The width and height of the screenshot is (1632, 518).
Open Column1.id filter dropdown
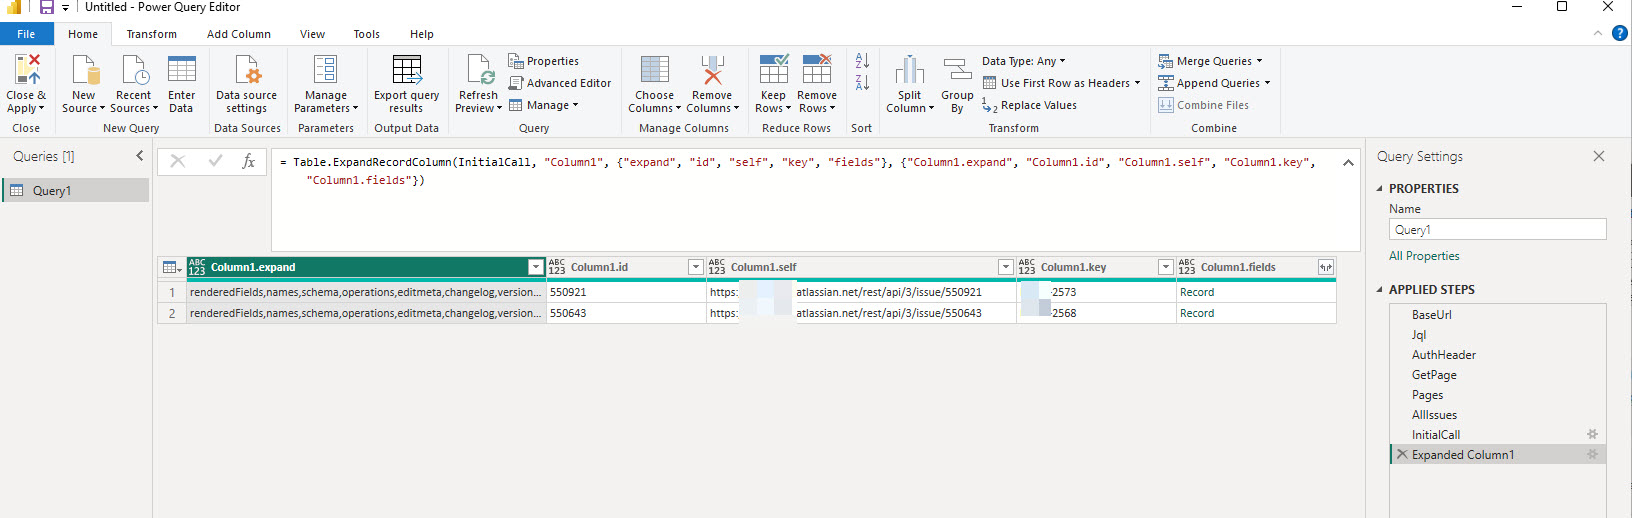coord(696,267)
